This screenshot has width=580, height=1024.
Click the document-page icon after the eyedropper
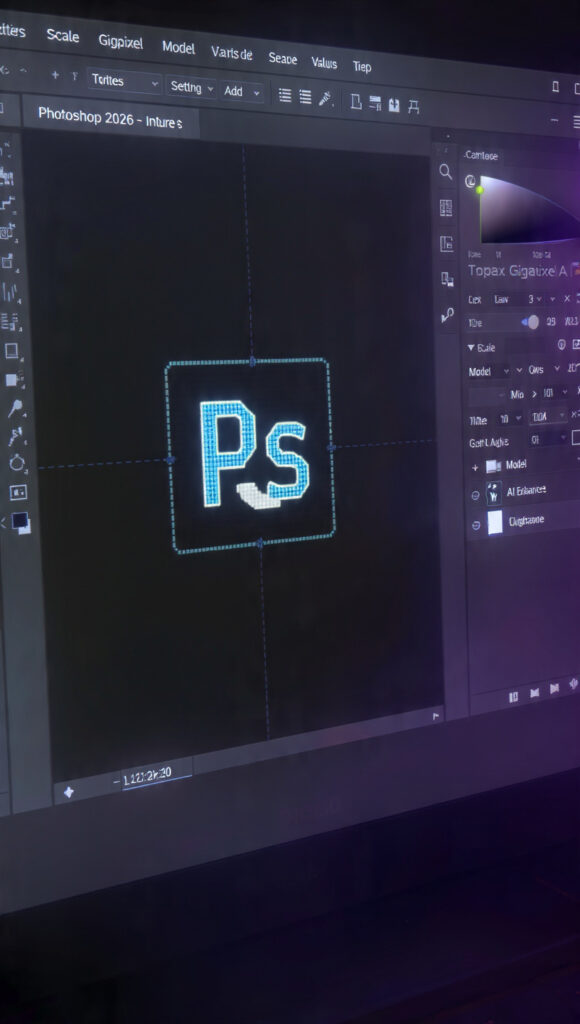coord(355,102)
